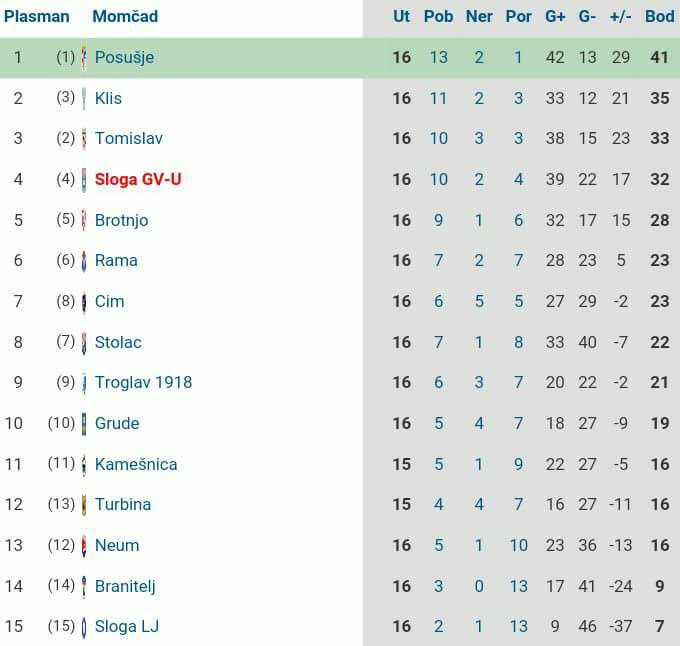
Task: Click the Neum club crest icon
Action: click(84, 545)
